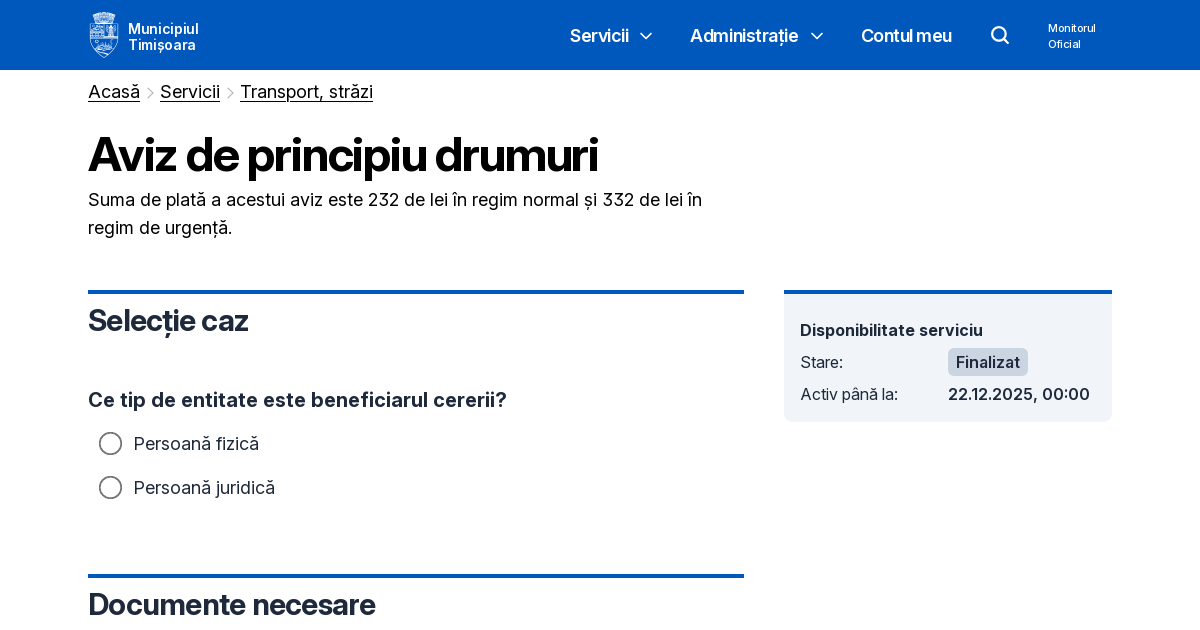Click the breadcrumb separator arrow after Acasă
The width and height of the screenshot is (1200, 630).
(x=150, y=92)
